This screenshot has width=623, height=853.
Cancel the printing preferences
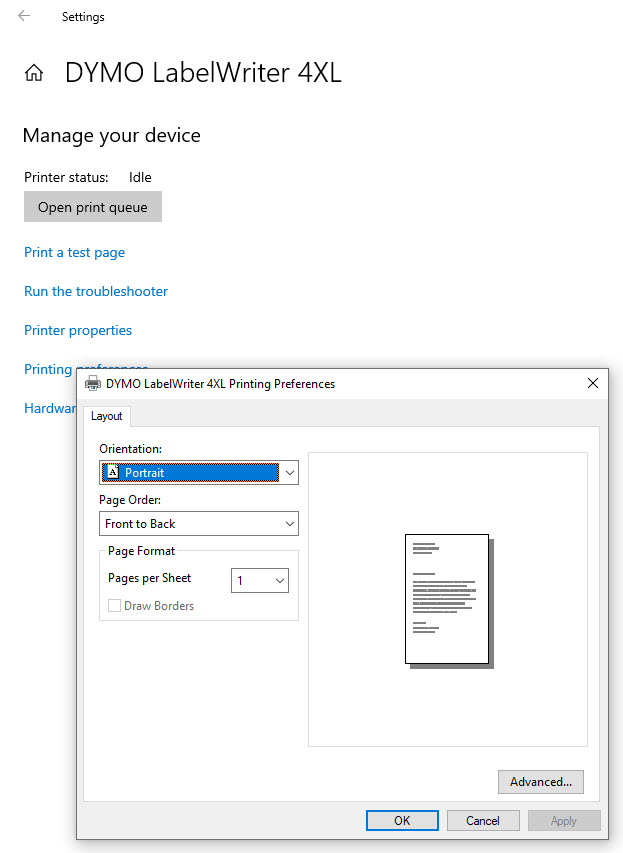[x=483, y=820]
